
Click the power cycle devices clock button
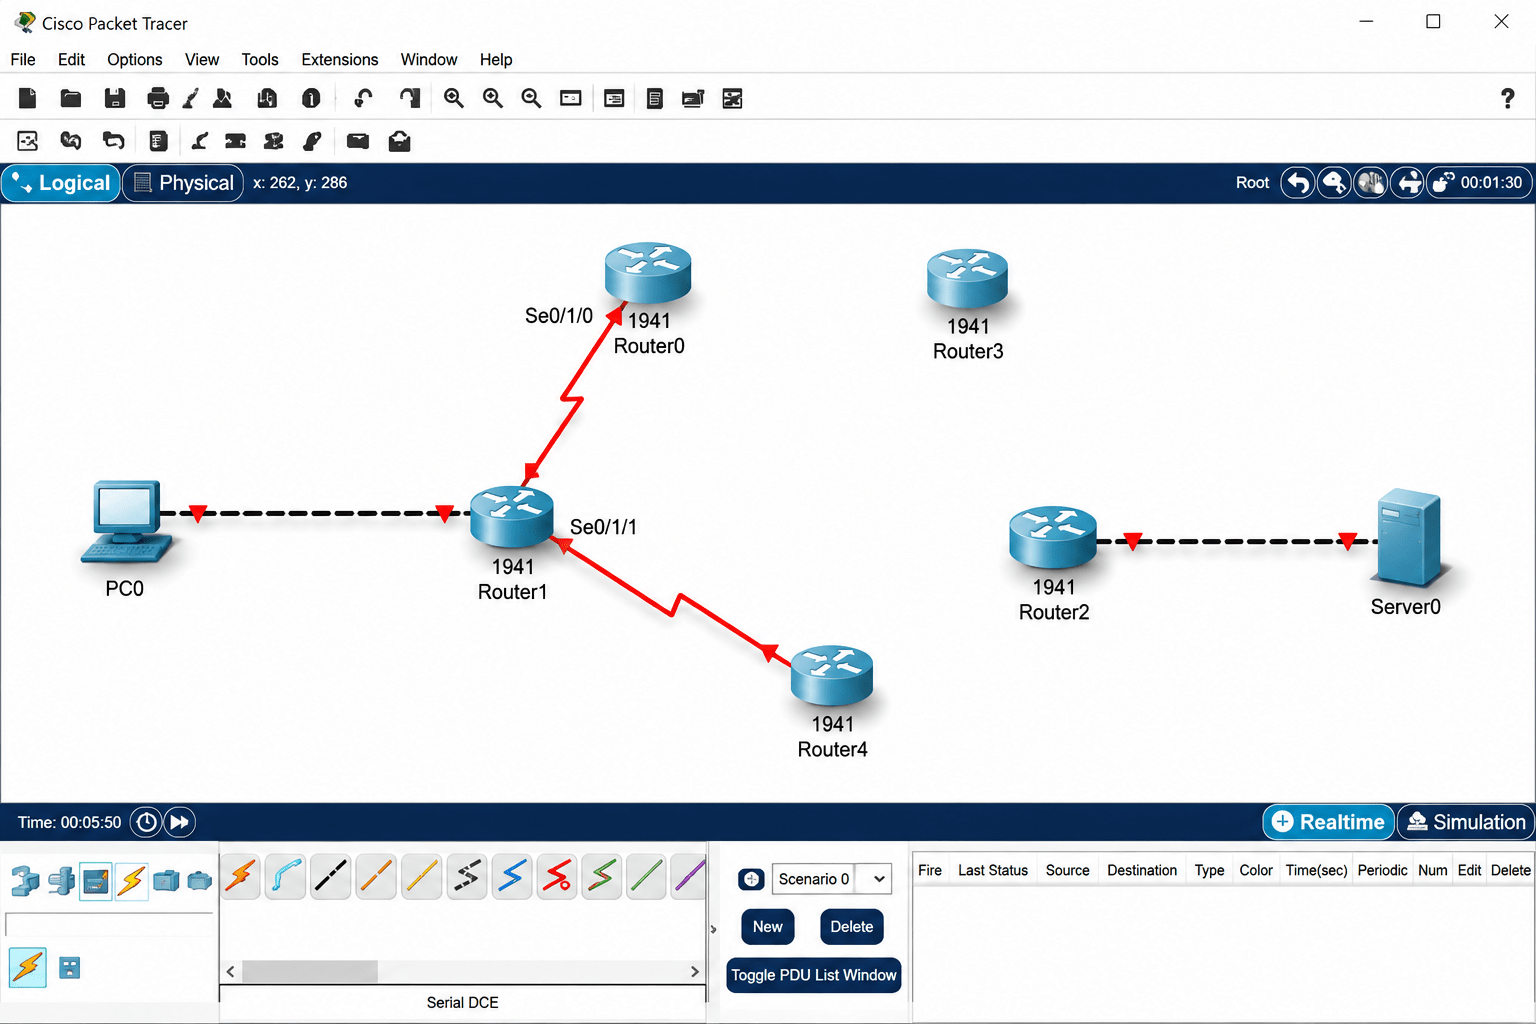(146, 822)
